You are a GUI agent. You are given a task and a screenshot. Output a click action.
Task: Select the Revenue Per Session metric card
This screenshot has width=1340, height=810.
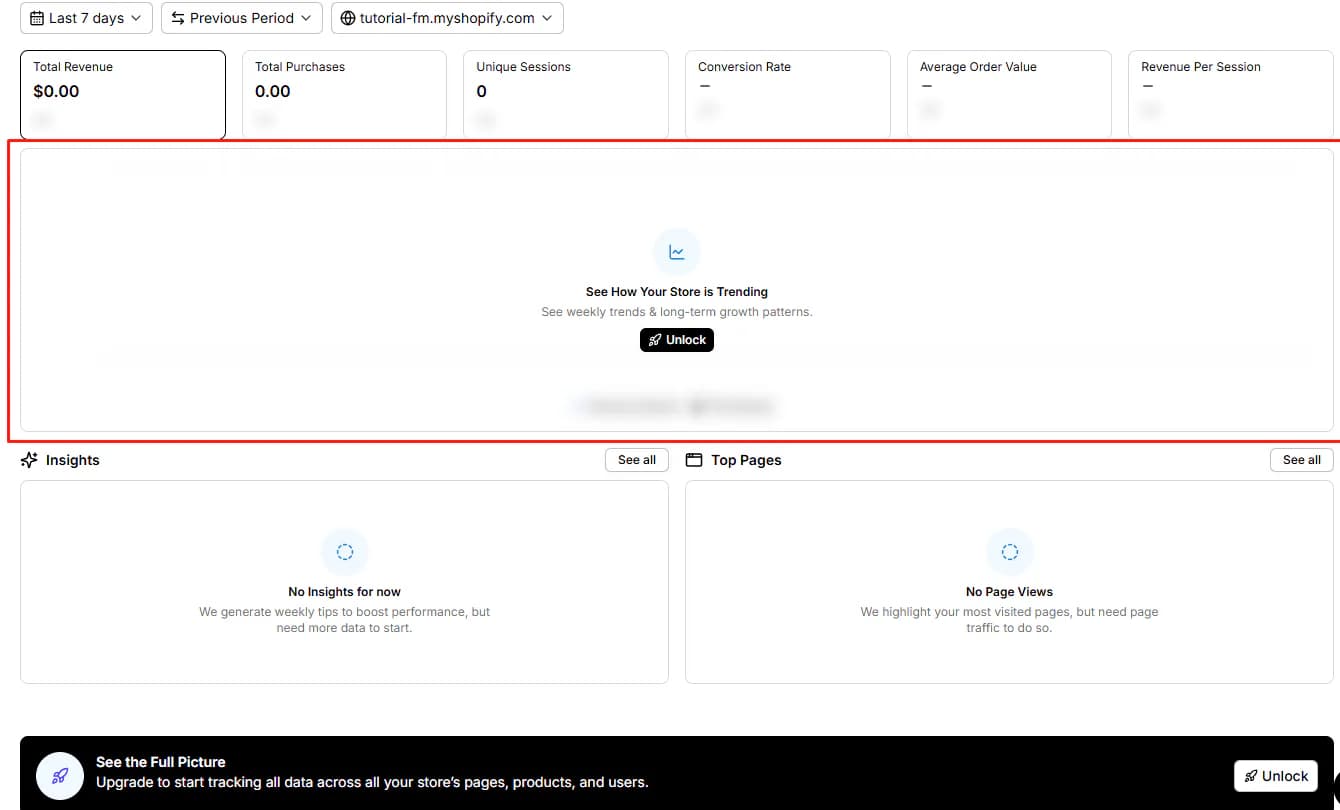1231,95
